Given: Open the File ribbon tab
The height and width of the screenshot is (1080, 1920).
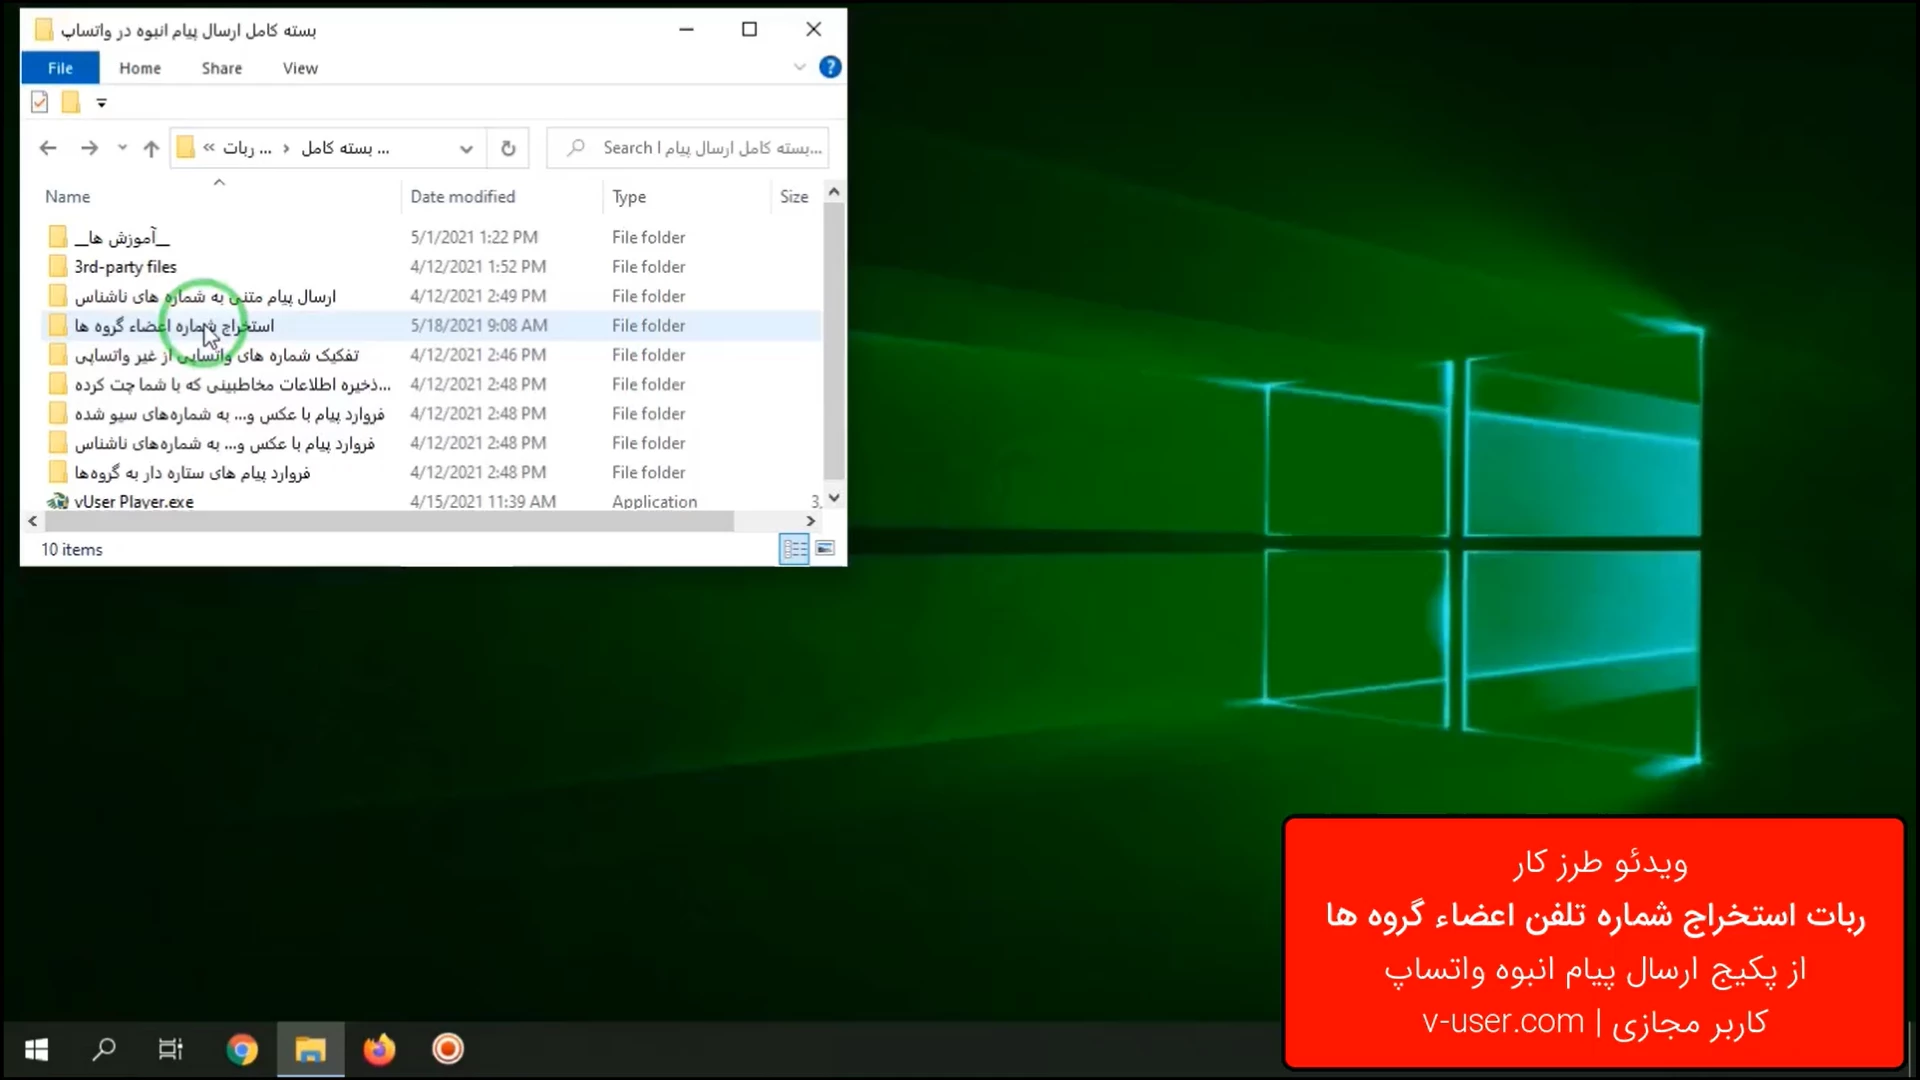Looking at the screenshot, I should [x=60, y=68].
